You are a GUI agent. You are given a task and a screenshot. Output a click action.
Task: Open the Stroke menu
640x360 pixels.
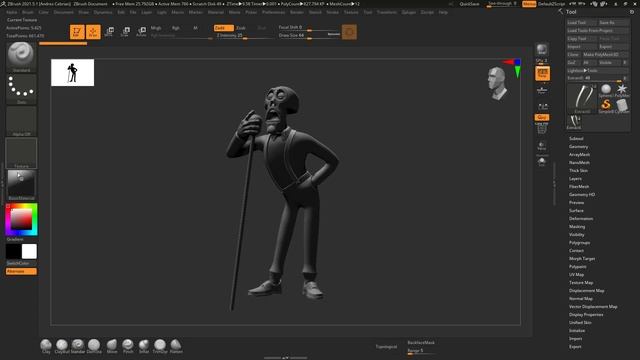(x=332, y=12)
